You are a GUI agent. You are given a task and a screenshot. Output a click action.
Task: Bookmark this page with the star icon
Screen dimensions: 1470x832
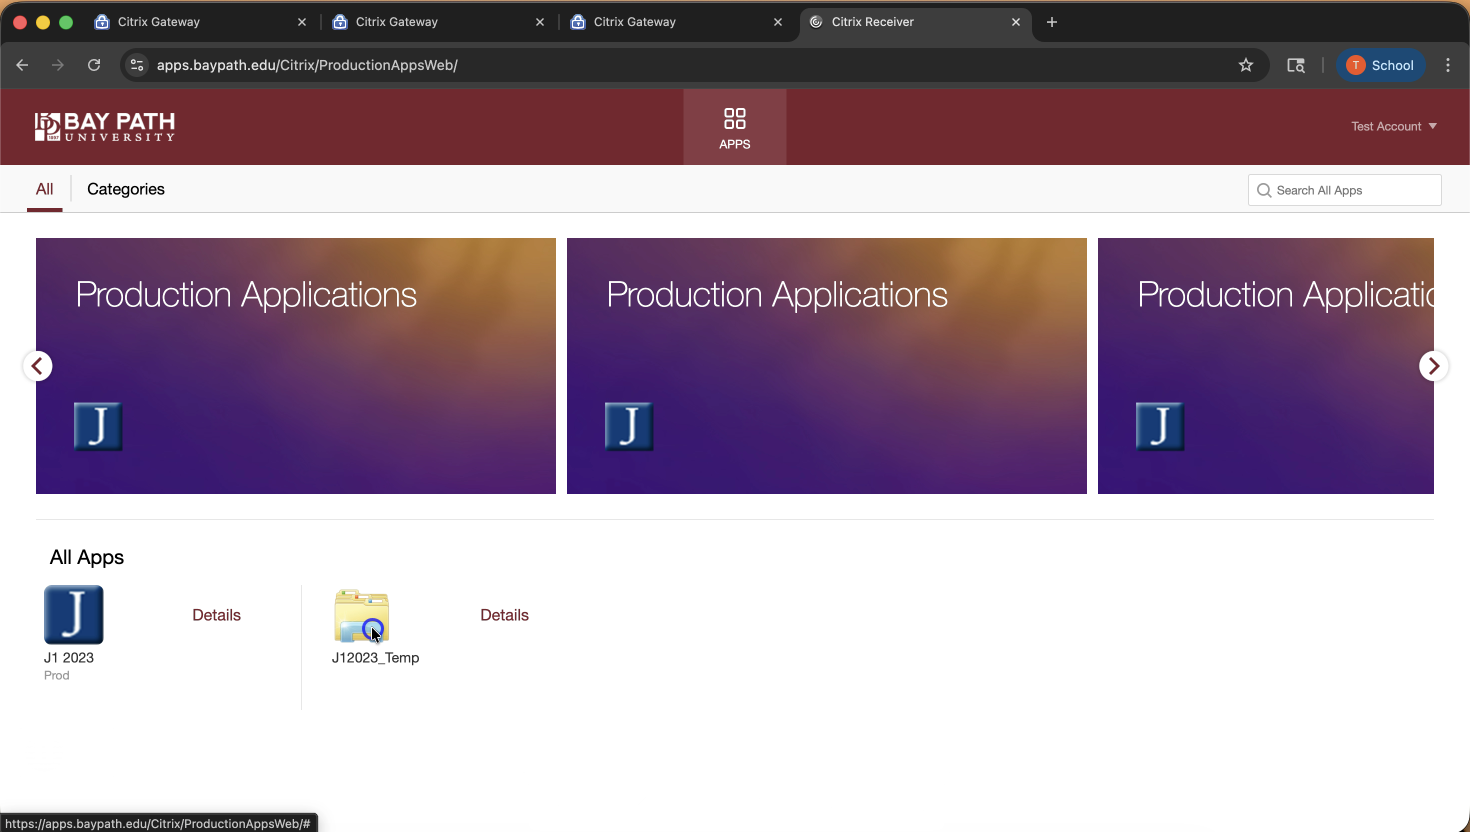tap(1246, 65)
